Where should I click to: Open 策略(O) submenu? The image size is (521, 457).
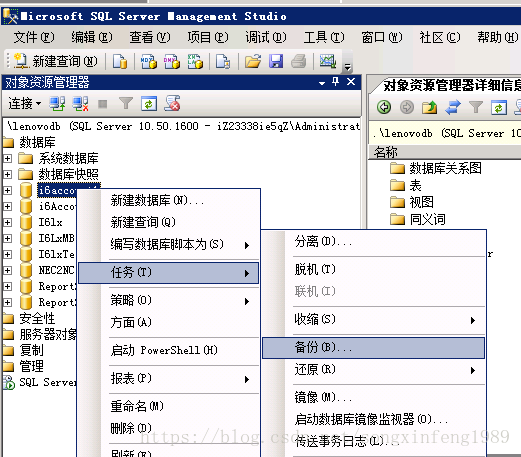(168, 301)
